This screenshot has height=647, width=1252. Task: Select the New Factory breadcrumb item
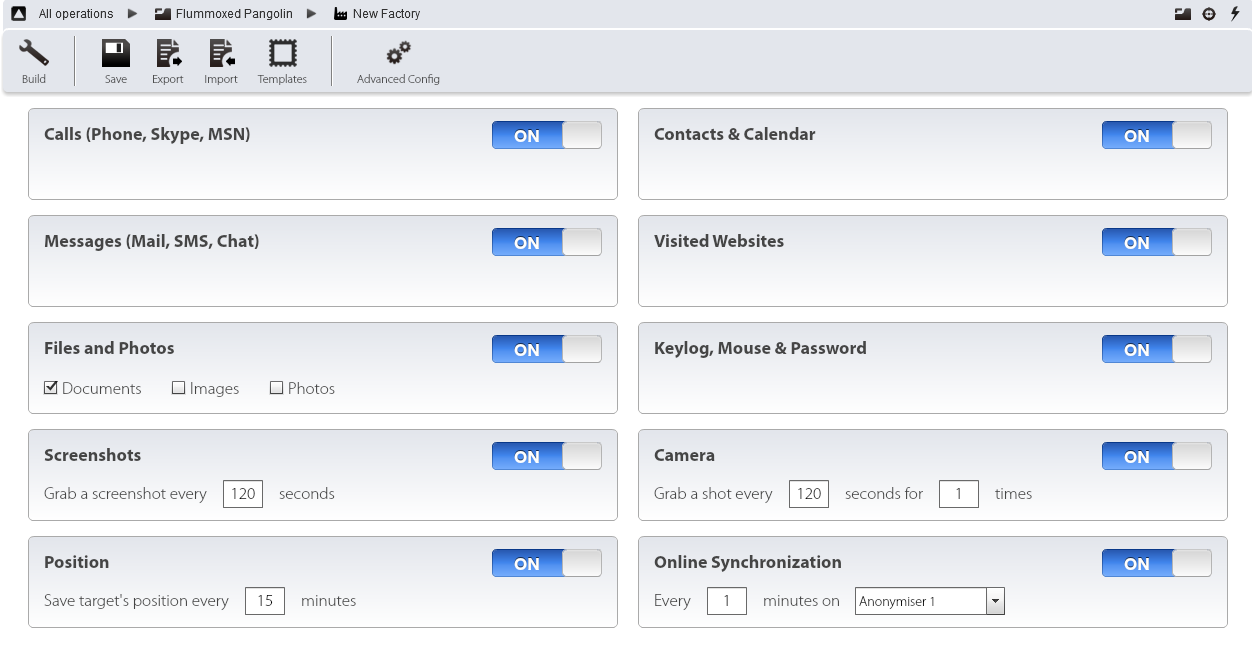tap(386, 14)
